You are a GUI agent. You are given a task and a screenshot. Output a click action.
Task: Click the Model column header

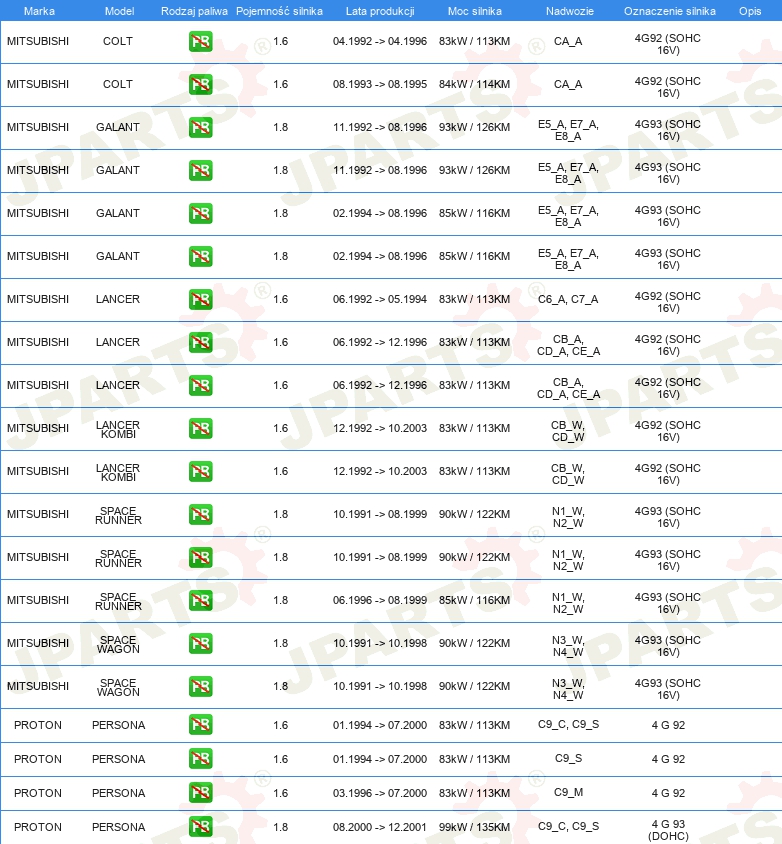pos(119,11)
